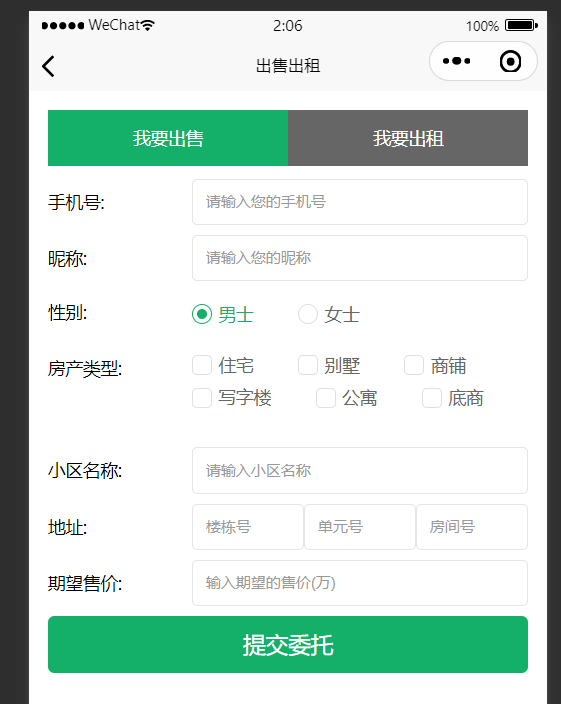561x704 pixels.
Task: Tap the 小区名称: label
Action: 85,471
